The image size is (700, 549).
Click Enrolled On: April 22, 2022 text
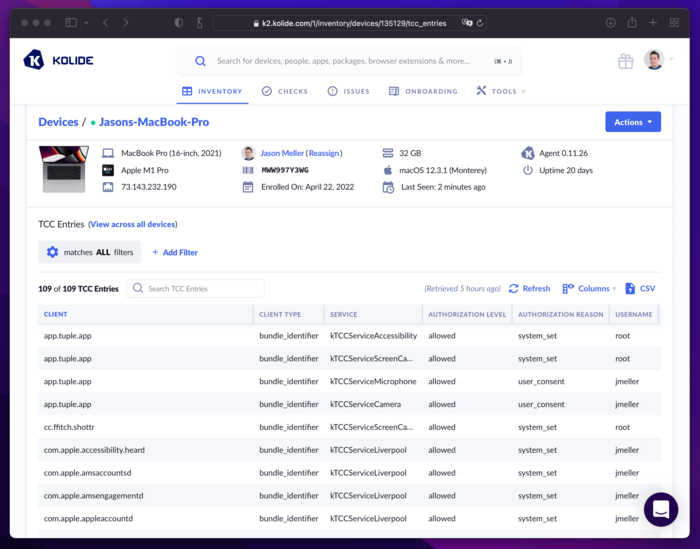coord(308,187)
